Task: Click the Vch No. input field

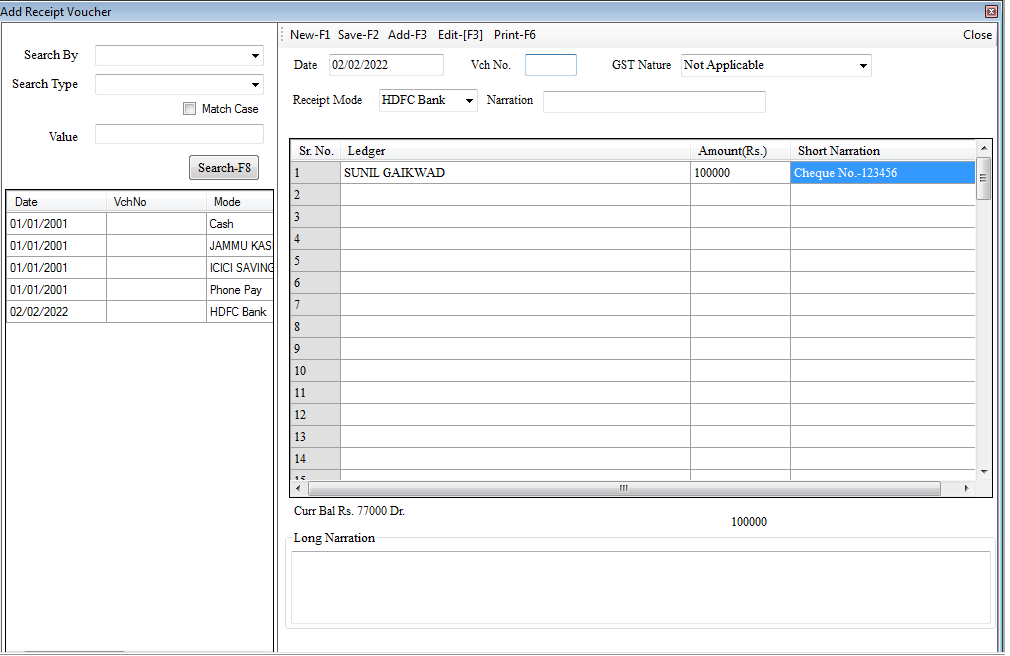Action: coord(551,65)
